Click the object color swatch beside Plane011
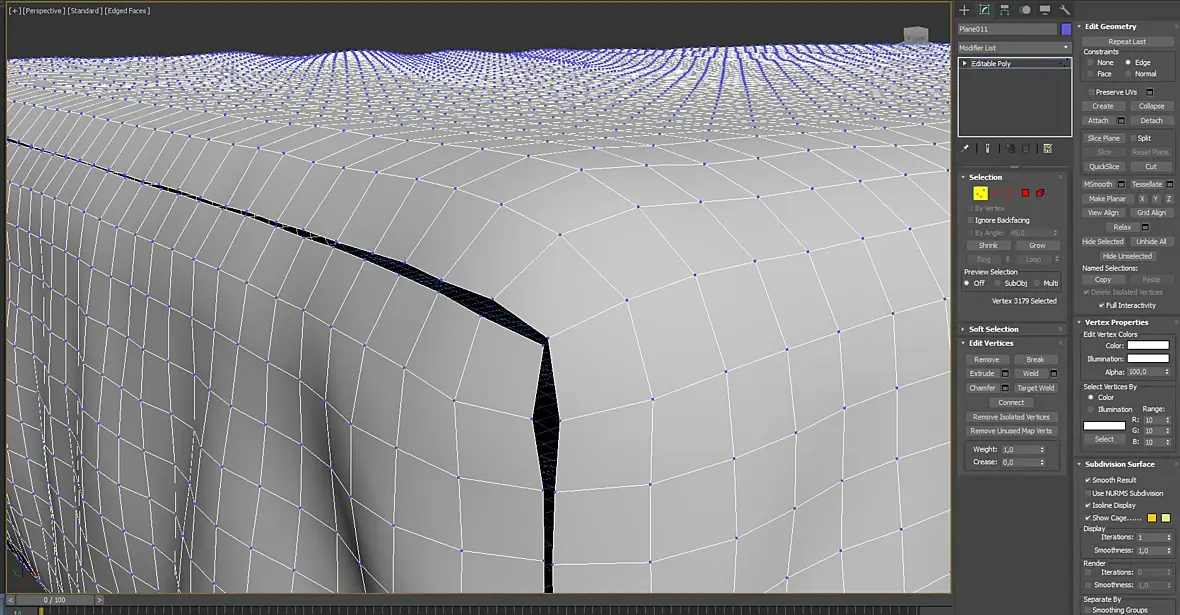The width and height of the screenshot is (1180, 615). click(x=1066, y=29)
